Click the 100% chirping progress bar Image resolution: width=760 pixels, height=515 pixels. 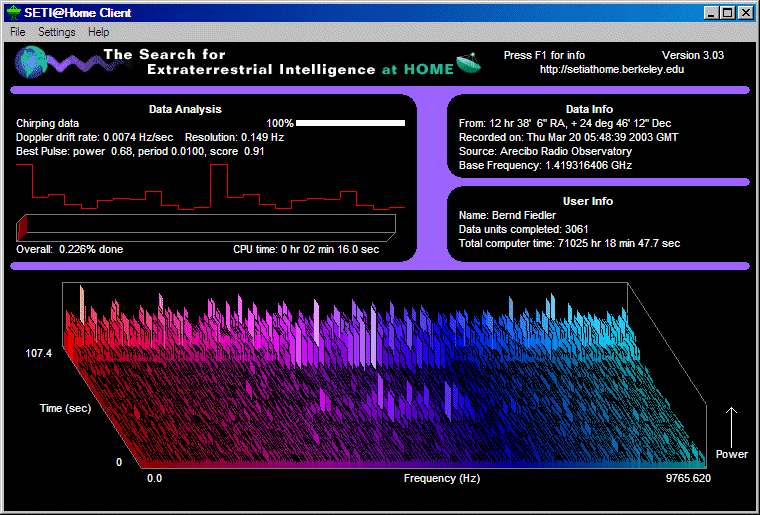[x=350, y=124]
